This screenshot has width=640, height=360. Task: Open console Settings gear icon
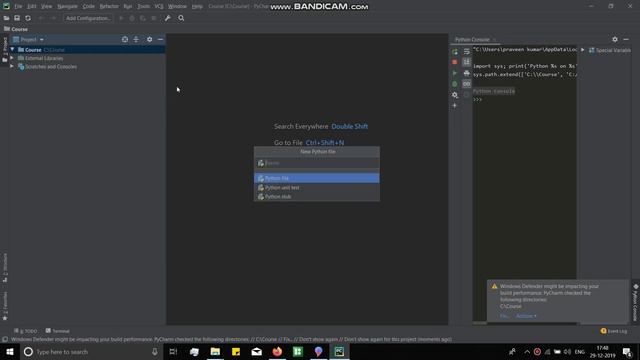tap(455, 95)
